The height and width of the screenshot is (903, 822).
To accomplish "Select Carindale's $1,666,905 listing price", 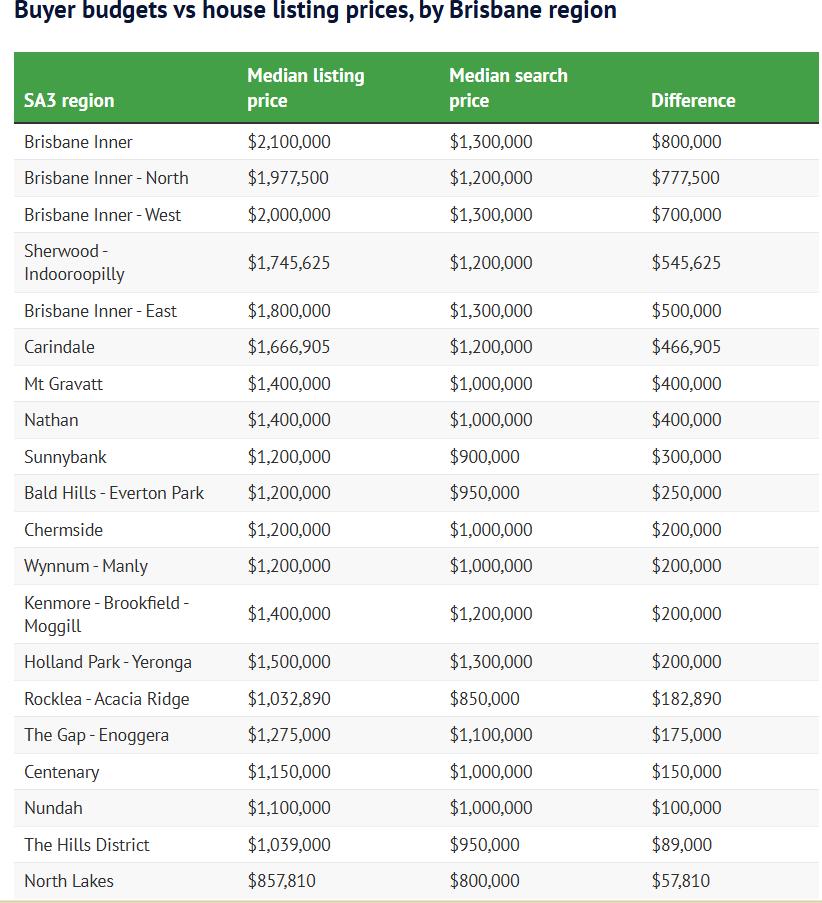I will pos(288,347).
